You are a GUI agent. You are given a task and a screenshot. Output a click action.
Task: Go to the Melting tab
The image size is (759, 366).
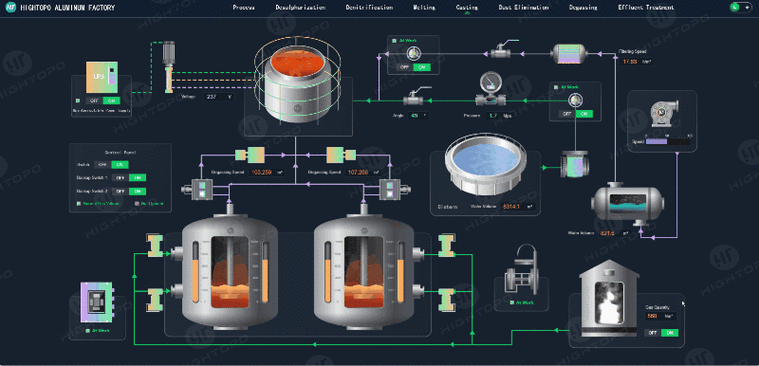[x=424, y=8]
